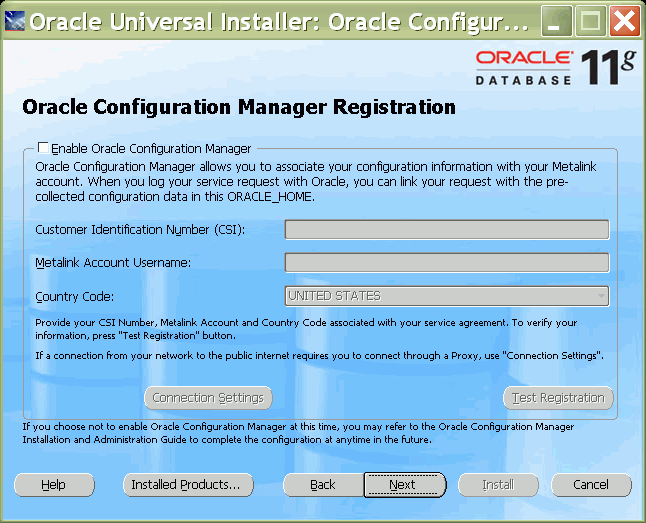This screenshot has width=646, height=523.
Task: Close the installer with the red X
Action: [624, 20]
